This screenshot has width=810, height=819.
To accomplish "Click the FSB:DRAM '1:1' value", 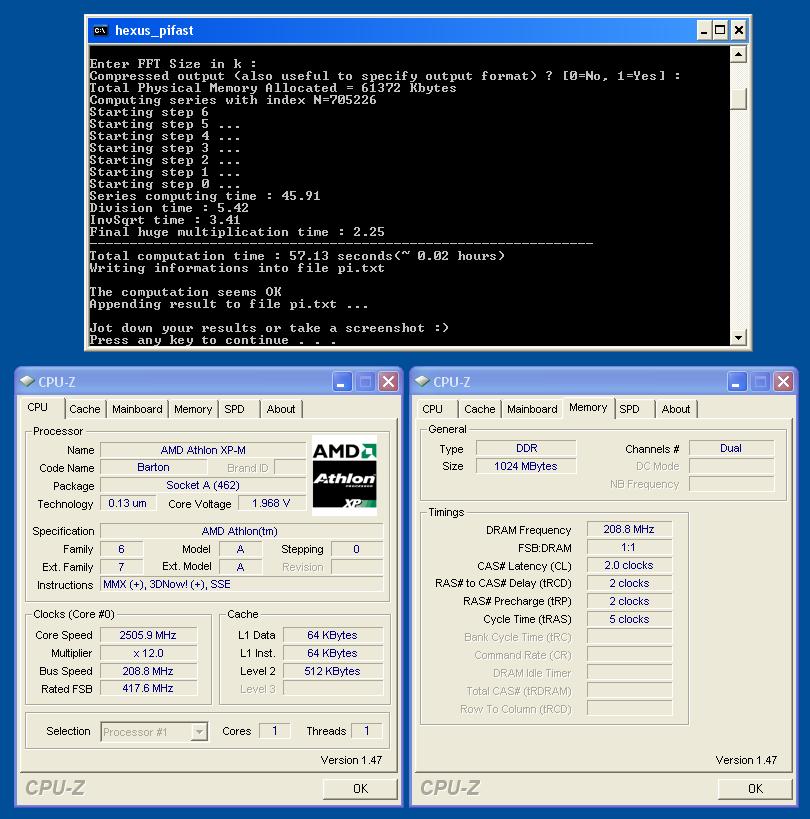I will pos(629,547).
